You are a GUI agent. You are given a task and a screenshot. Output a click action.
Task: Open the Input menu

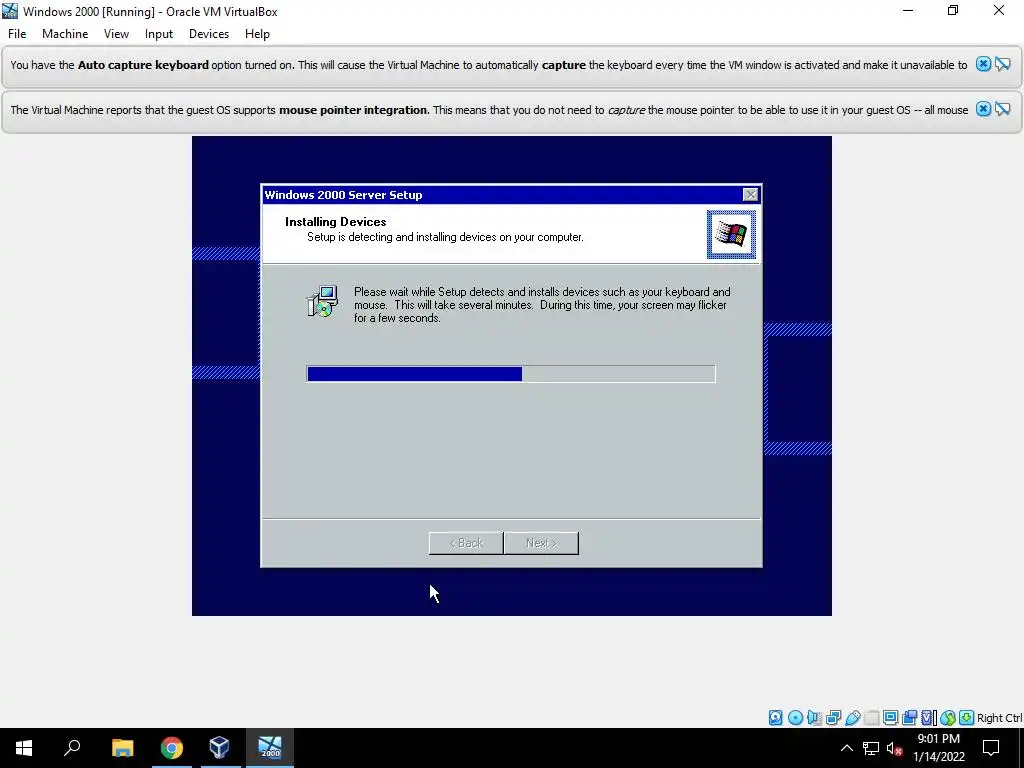pyautogui.click(x=159, y=34)
